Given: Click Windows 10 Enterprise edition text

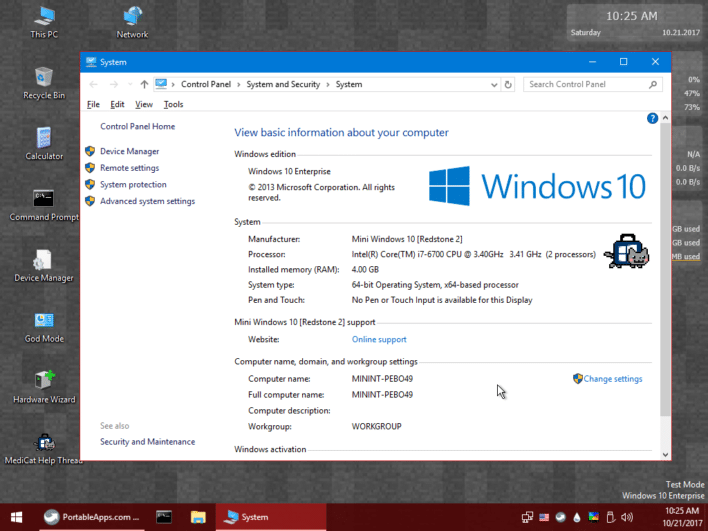Looking at the screenshot, I should click(289, 172).
